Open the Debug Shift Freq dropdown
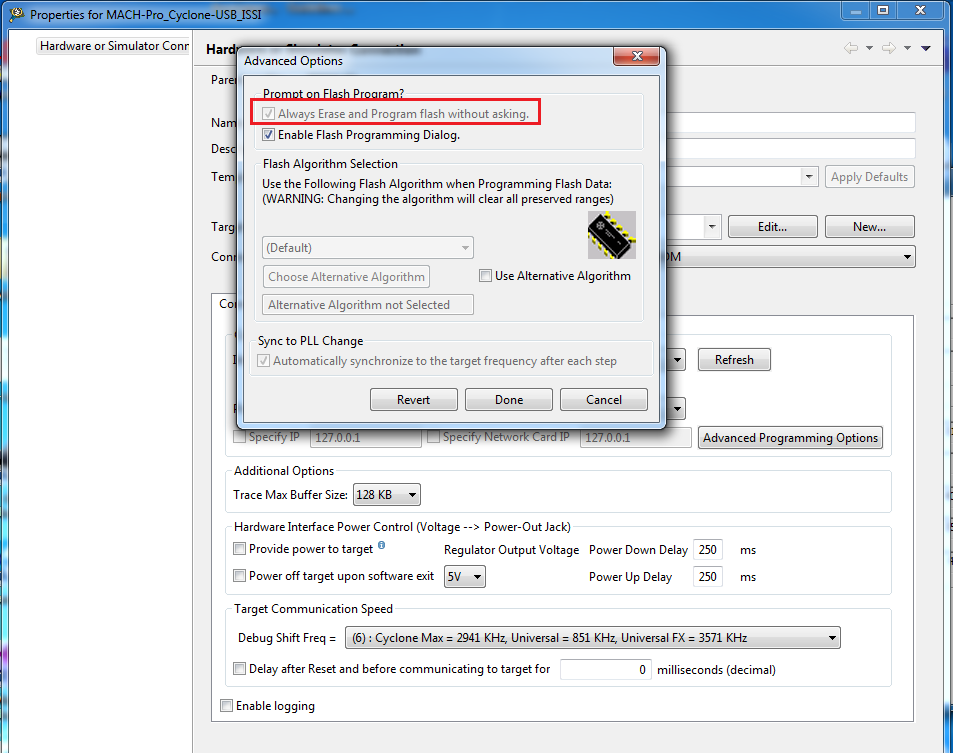Image resolution: width=953 pixels, height=753 pixels. click(x=831, y=637)
